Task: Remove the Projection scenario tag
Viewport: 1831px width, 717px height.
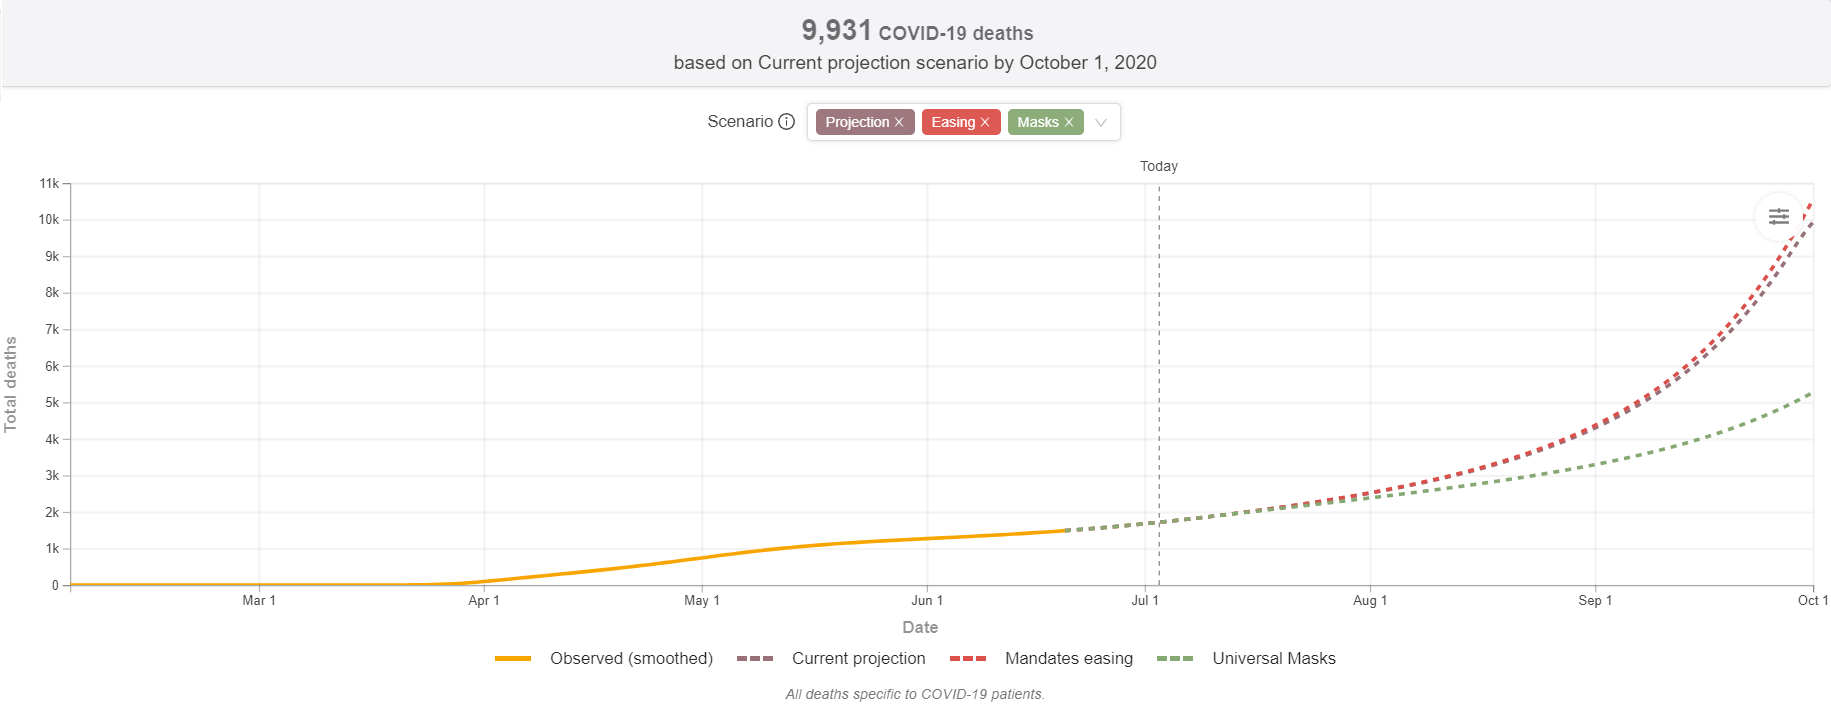Action: [899, 122]
